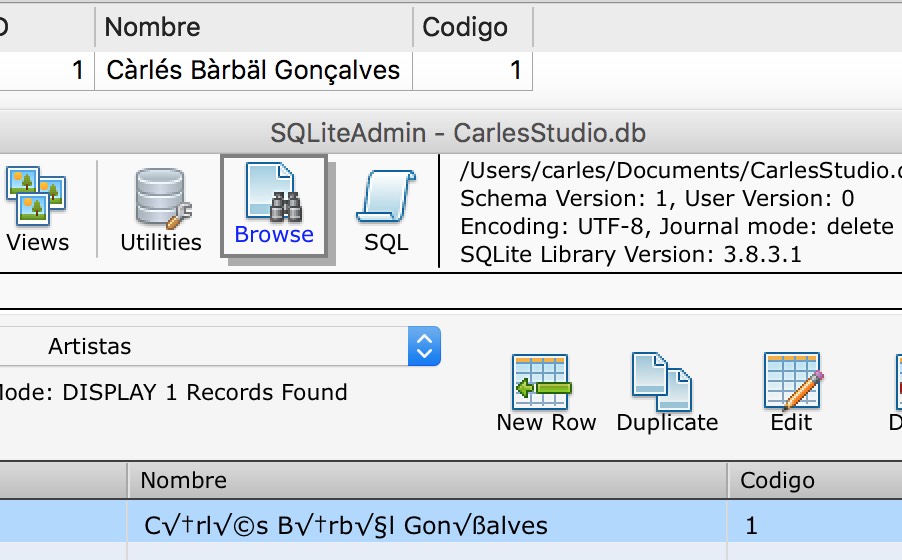This screenshot has height=560, width=902.
Task: Click the Browse label text
Action: [274, 234]
